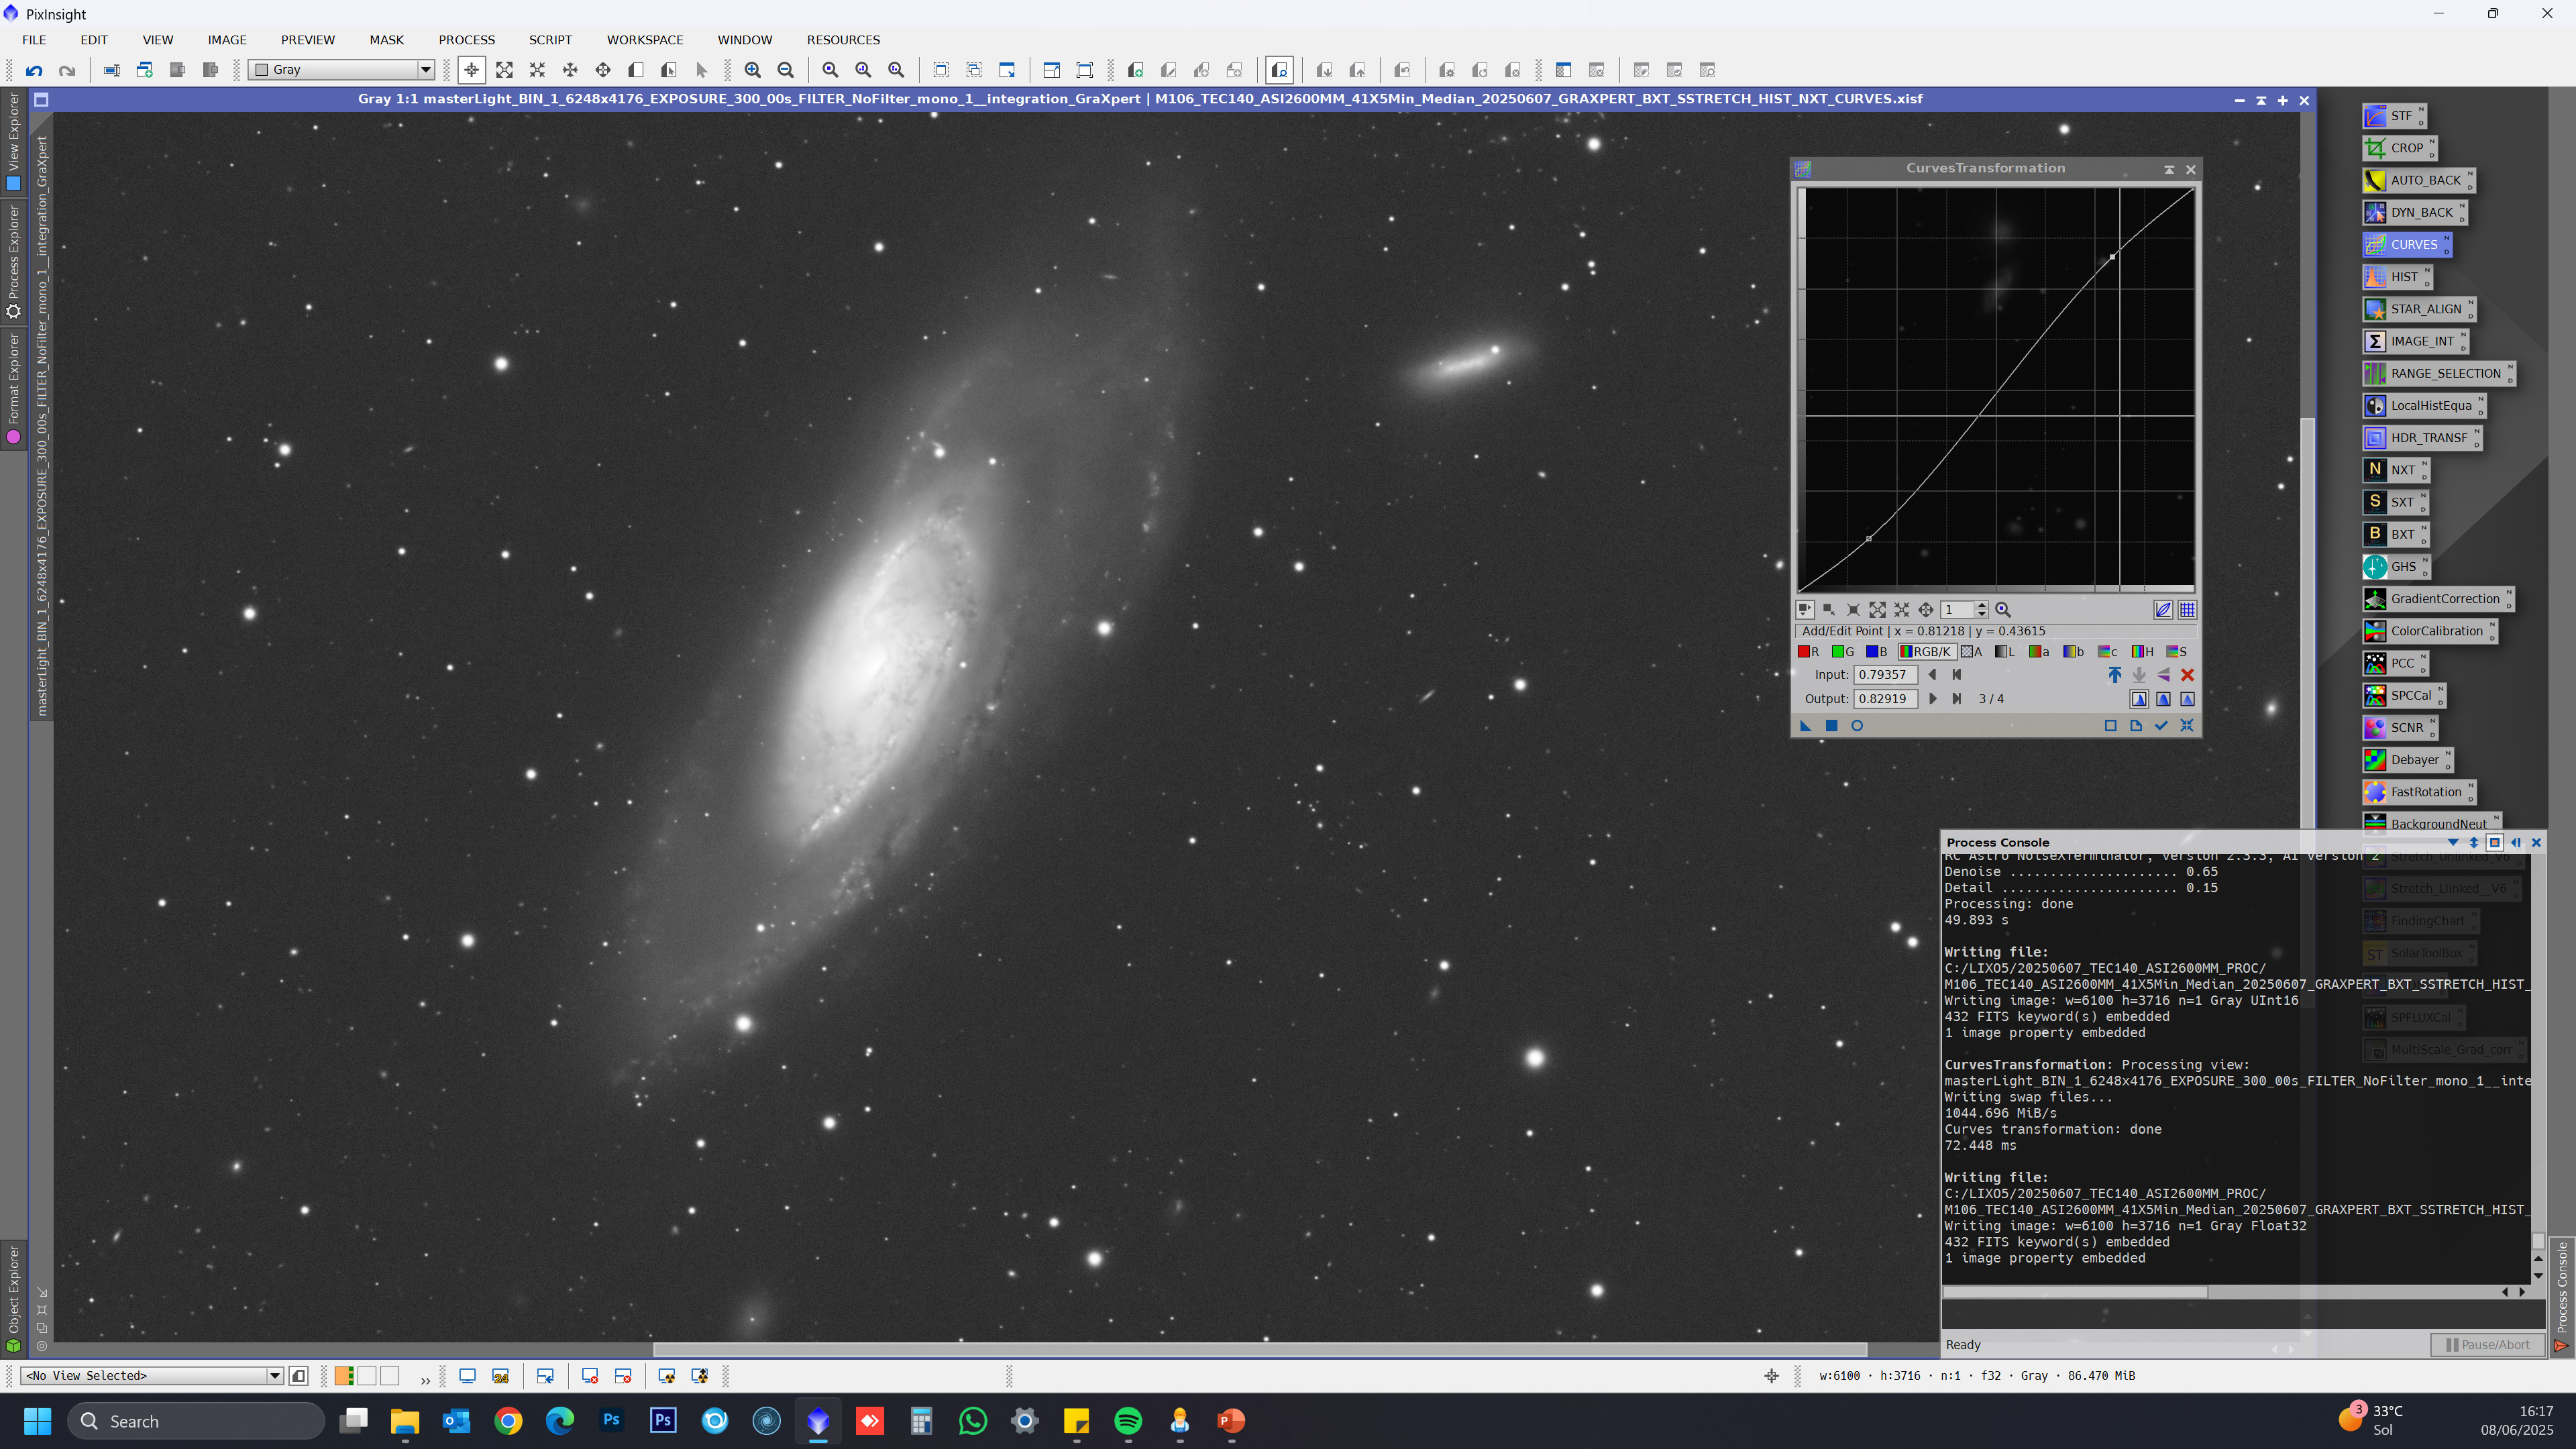Delete the current curve point

tap(2187, 675)
